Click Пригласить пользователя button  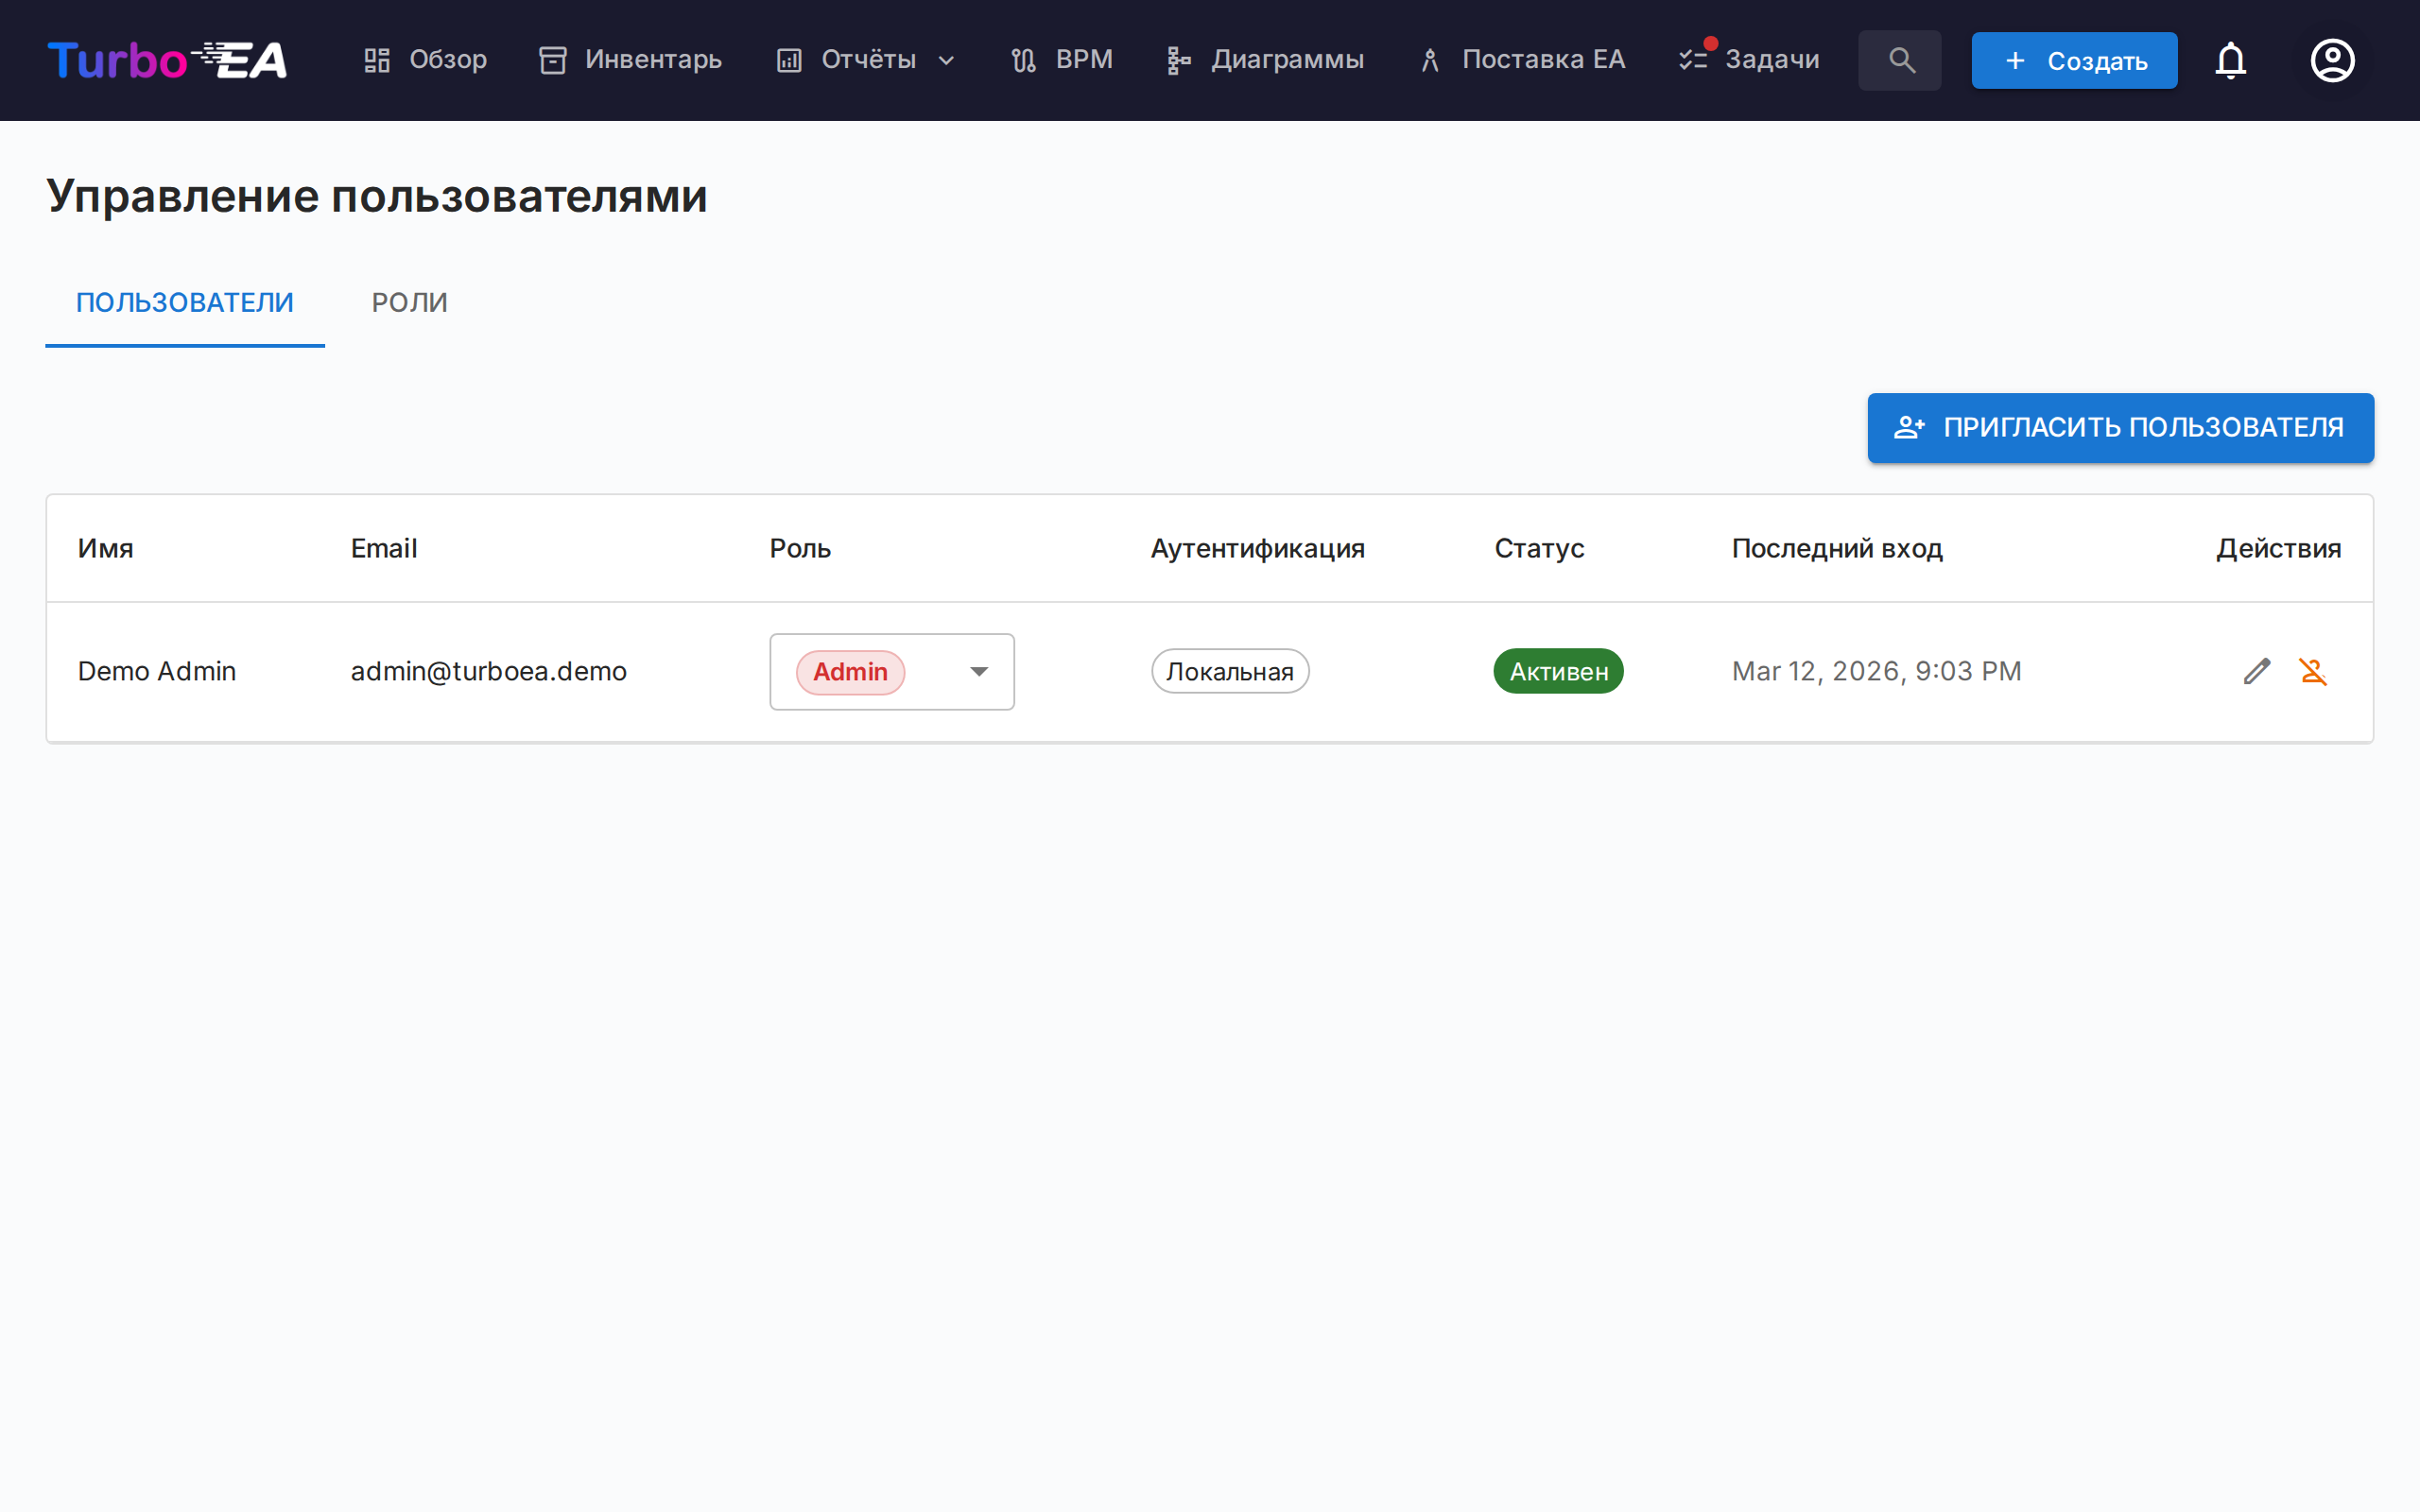pyautogui.click(x=2120, y=428)
